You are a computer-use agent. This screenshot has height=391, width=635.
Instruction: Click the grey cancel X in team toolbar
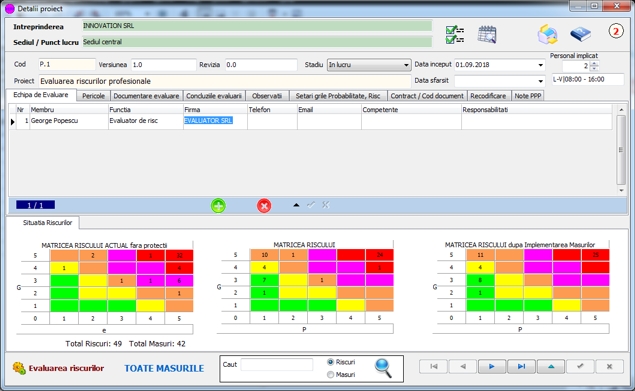point(326,205)
